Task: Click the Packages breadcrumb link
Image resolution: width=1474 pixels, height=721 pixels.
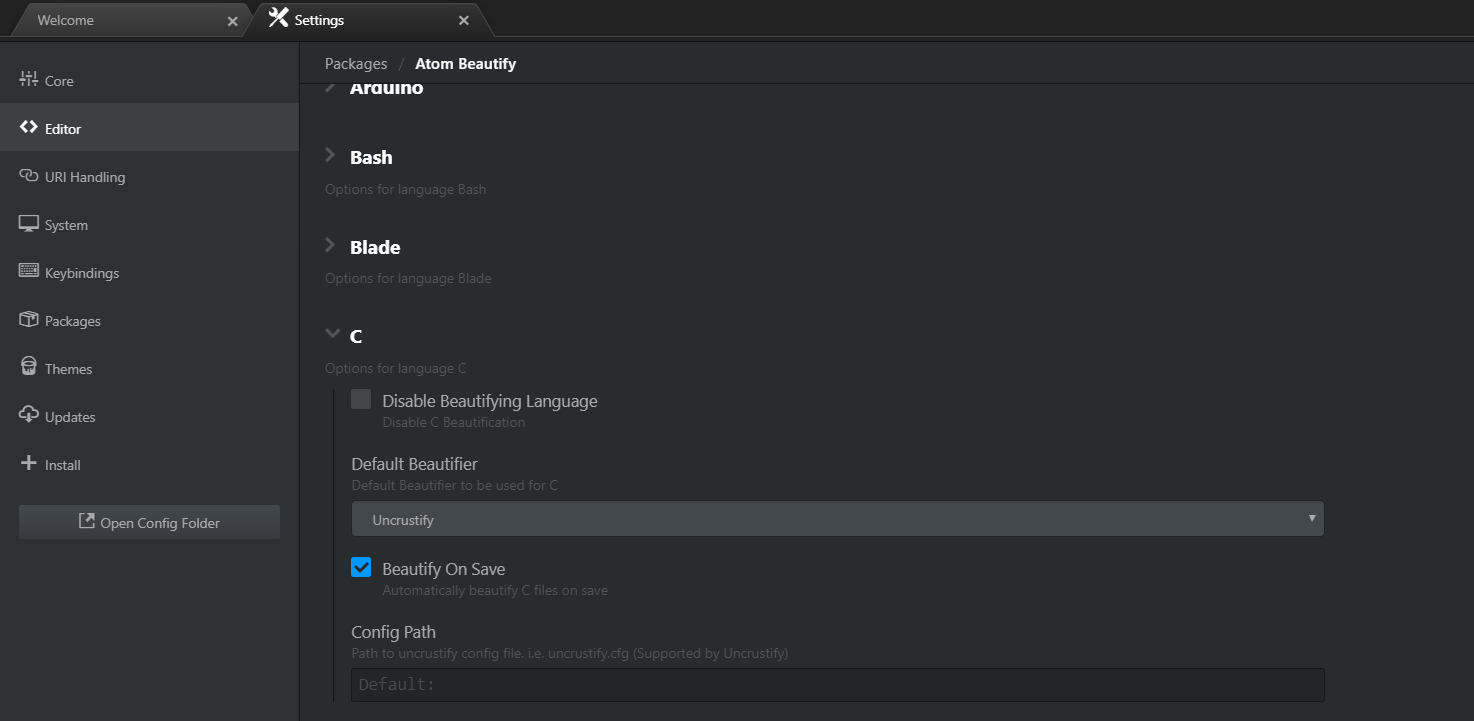Action: 355,63
